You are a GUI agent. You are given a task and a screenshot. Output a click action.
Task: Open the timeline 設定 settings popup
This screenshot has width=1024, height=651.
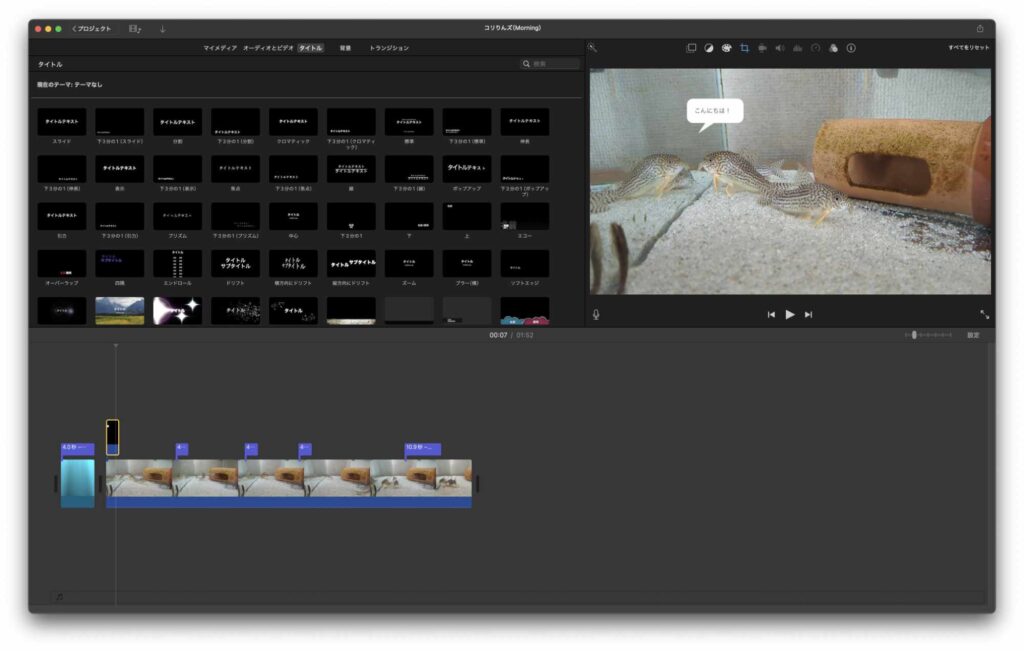tap(973, 335)
